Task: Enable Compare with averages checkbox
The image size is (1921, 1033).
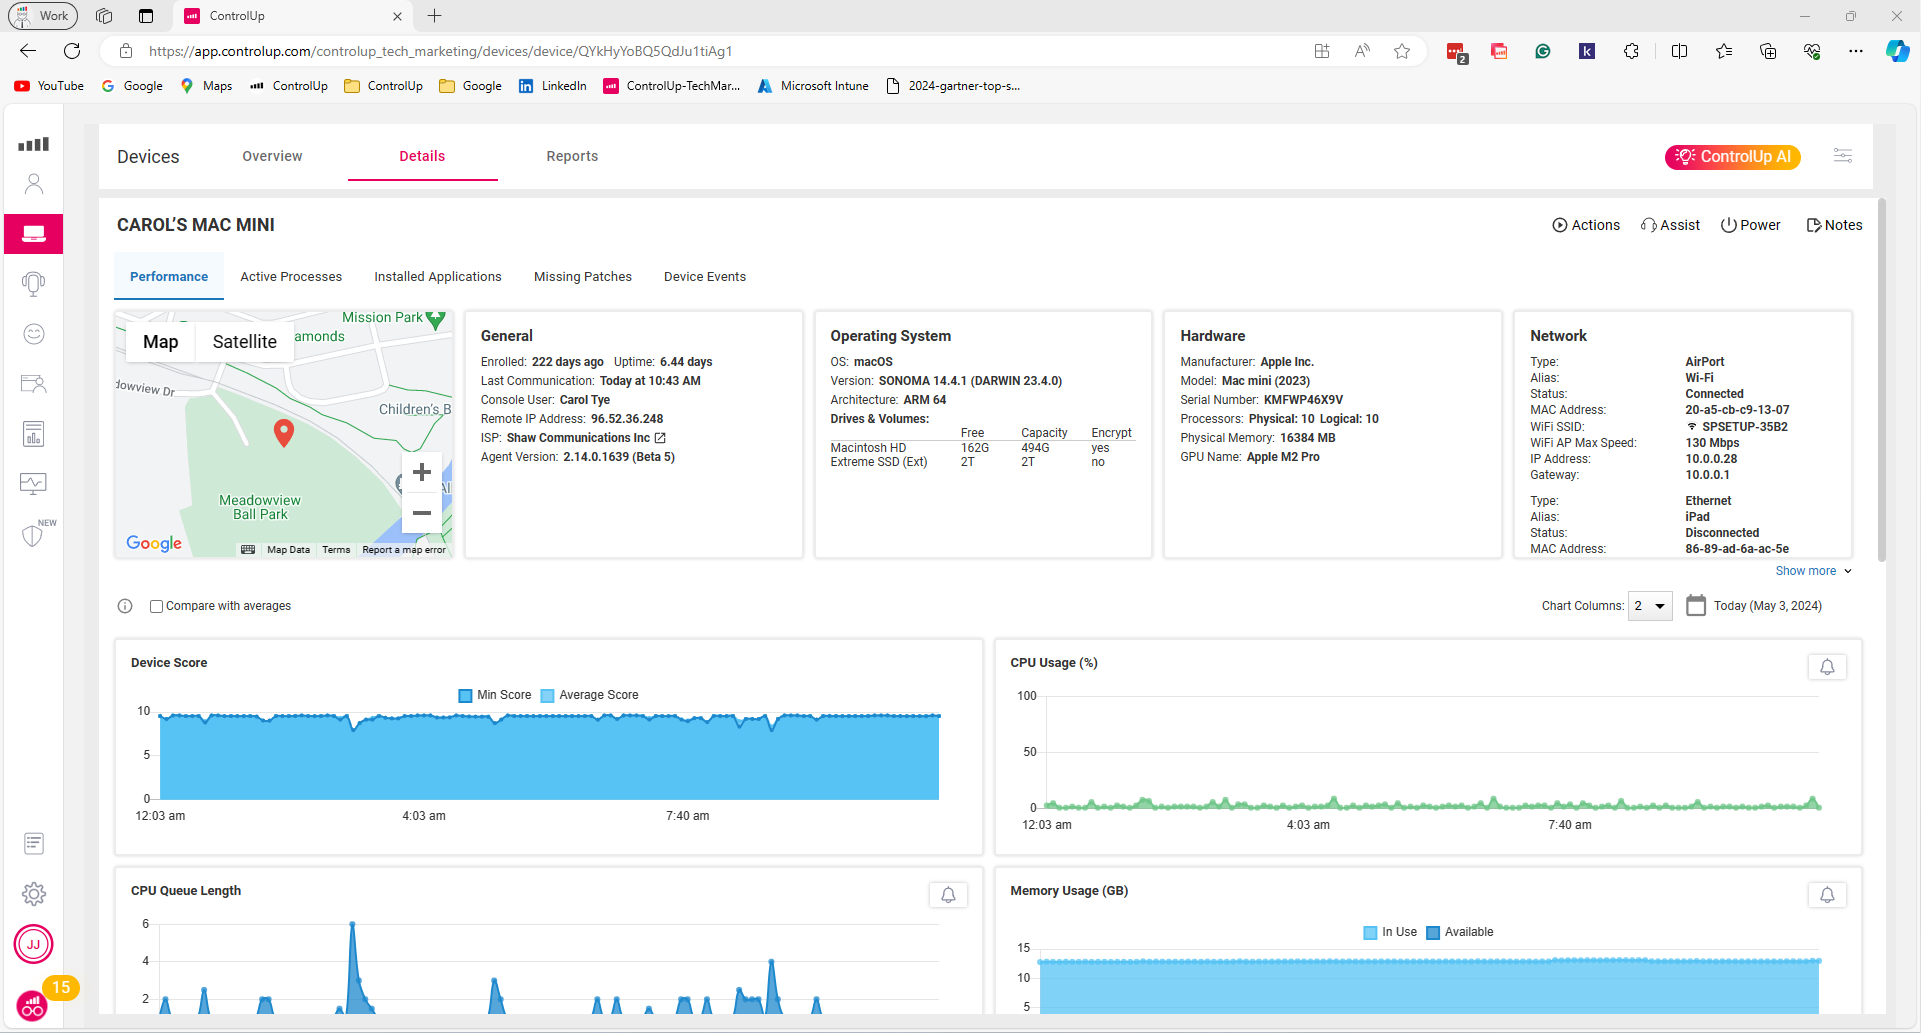Action: point(156,606)
